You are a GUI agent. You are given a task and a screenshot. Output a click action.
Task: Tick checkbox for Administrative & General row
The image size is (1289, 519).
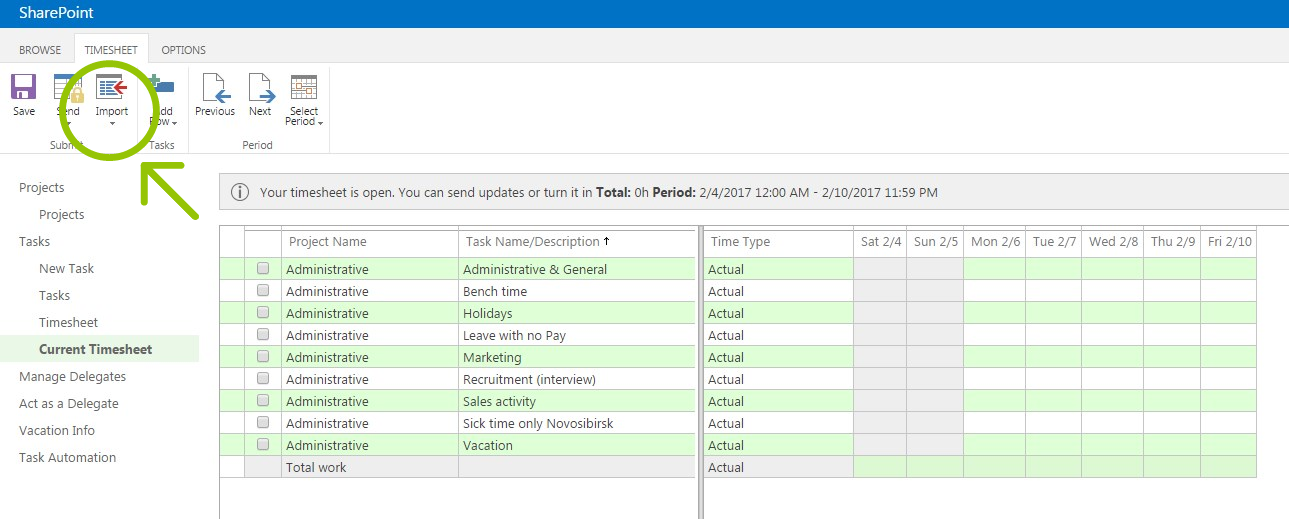coord(263,268)
